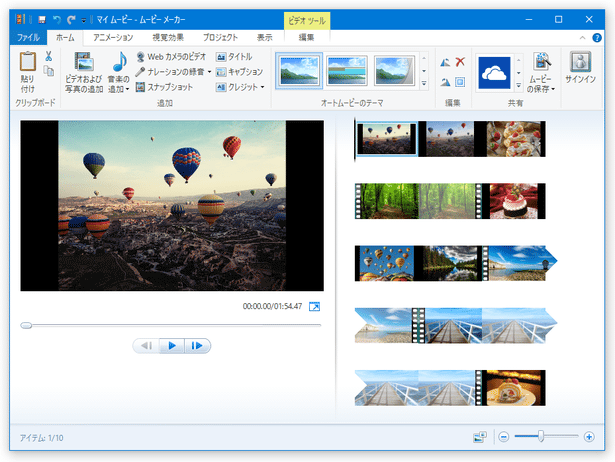Viewport: 615px width, 462px height.
Task: Click the paste clipboard icon
Action: [x=28, y=62]
